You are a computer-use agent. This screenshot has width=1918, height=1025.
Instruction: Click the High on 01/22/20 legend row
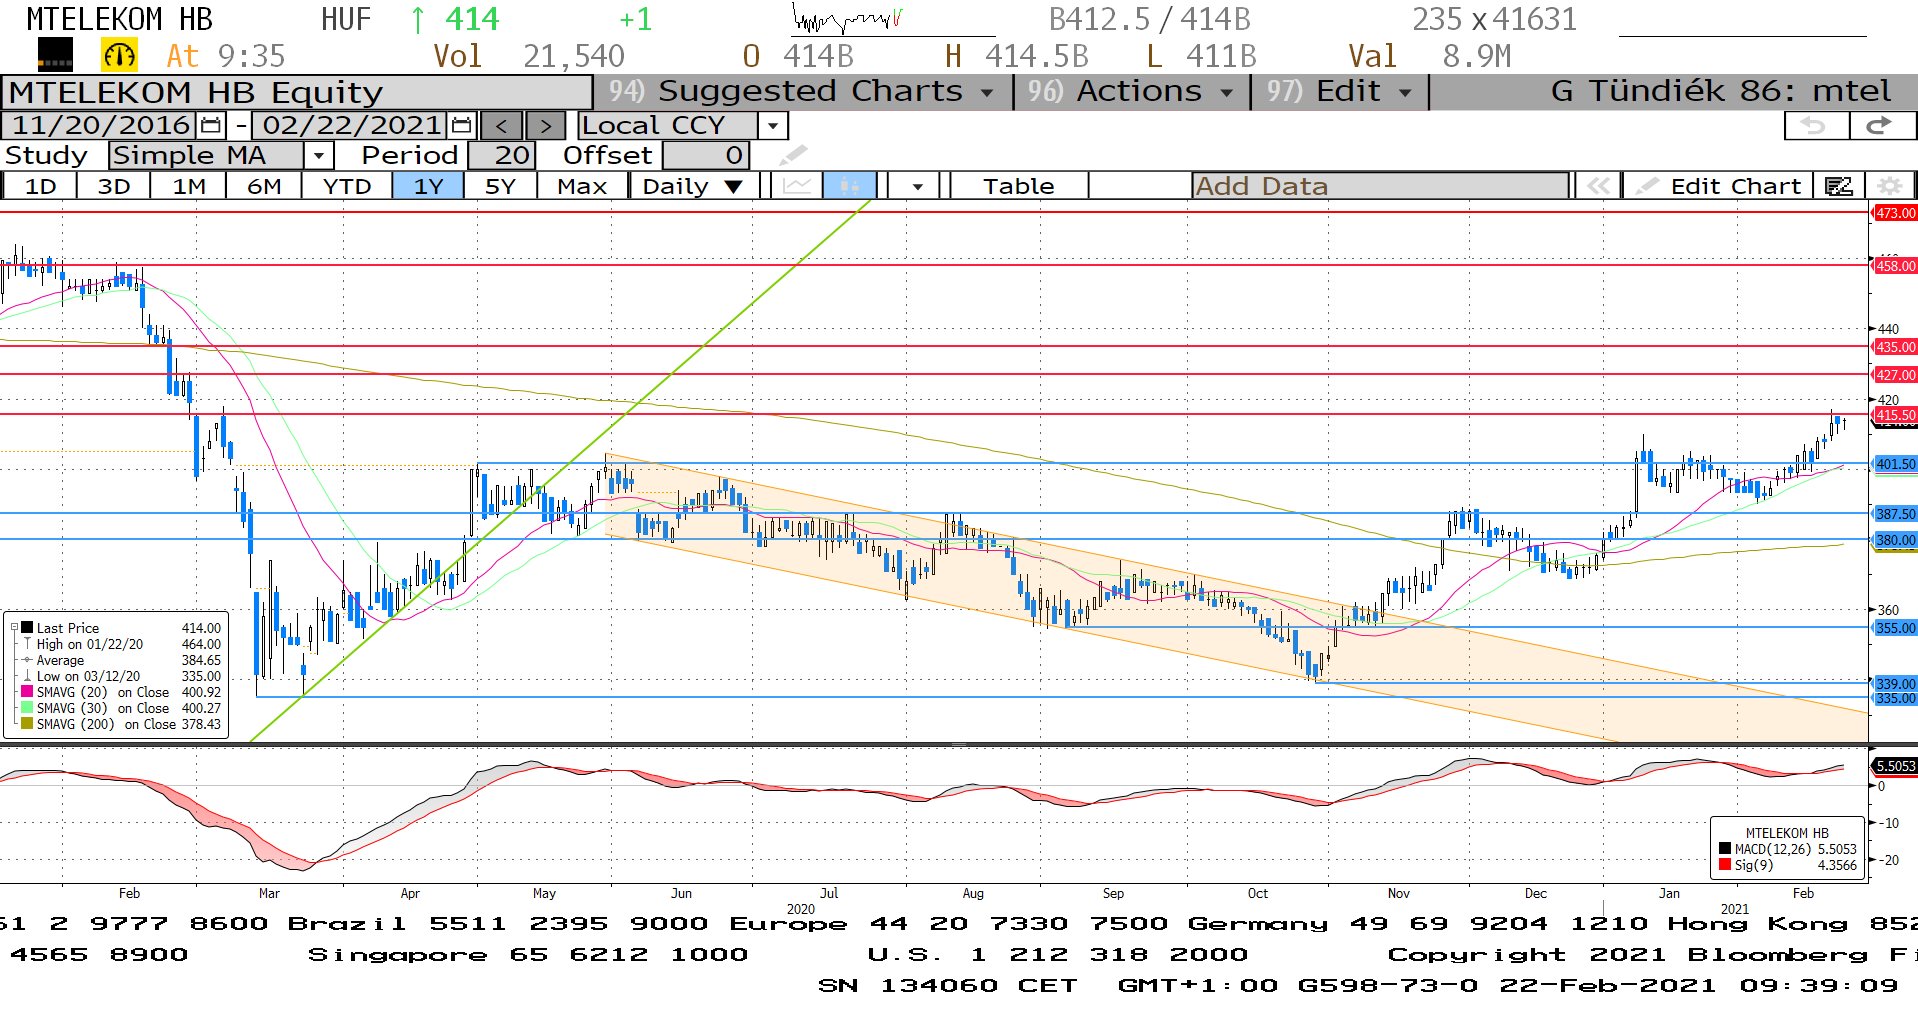[122, 644]
